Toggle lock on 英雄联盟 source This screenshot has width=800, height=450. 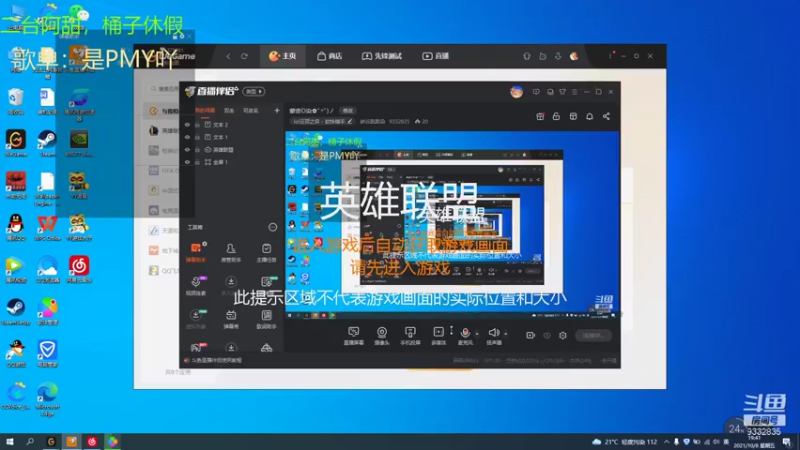(197, 150)
